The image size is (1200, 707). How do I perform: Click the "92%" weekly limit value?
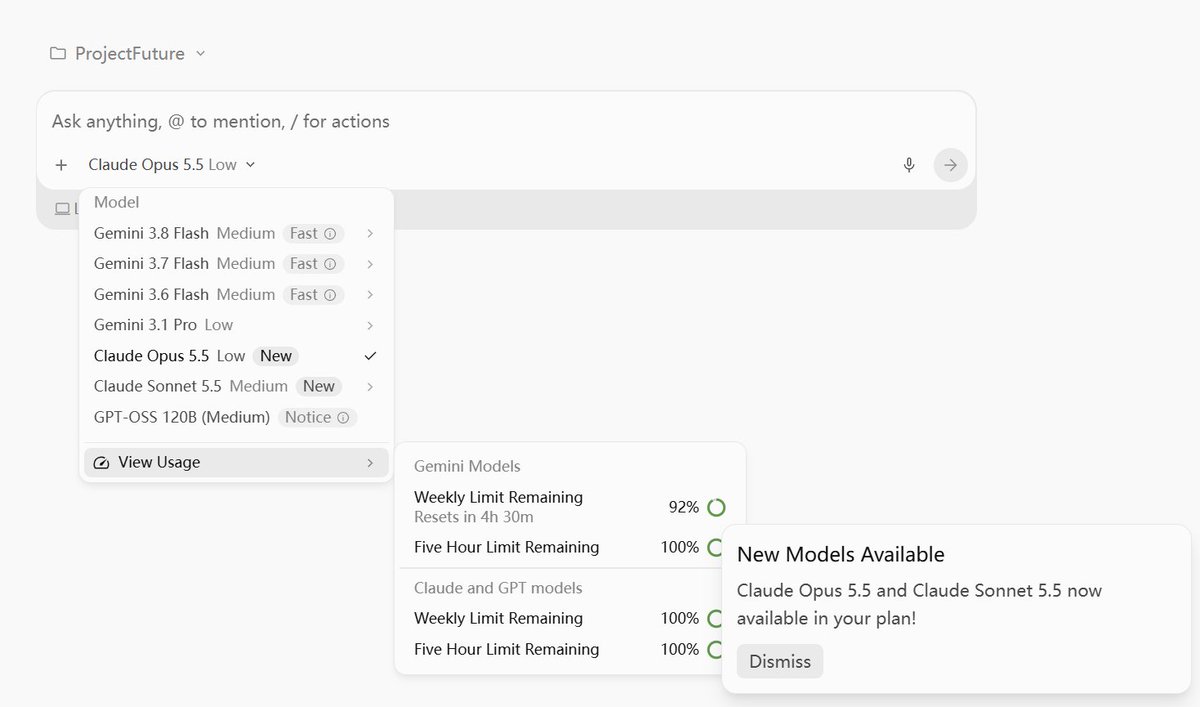coord(684,507)
